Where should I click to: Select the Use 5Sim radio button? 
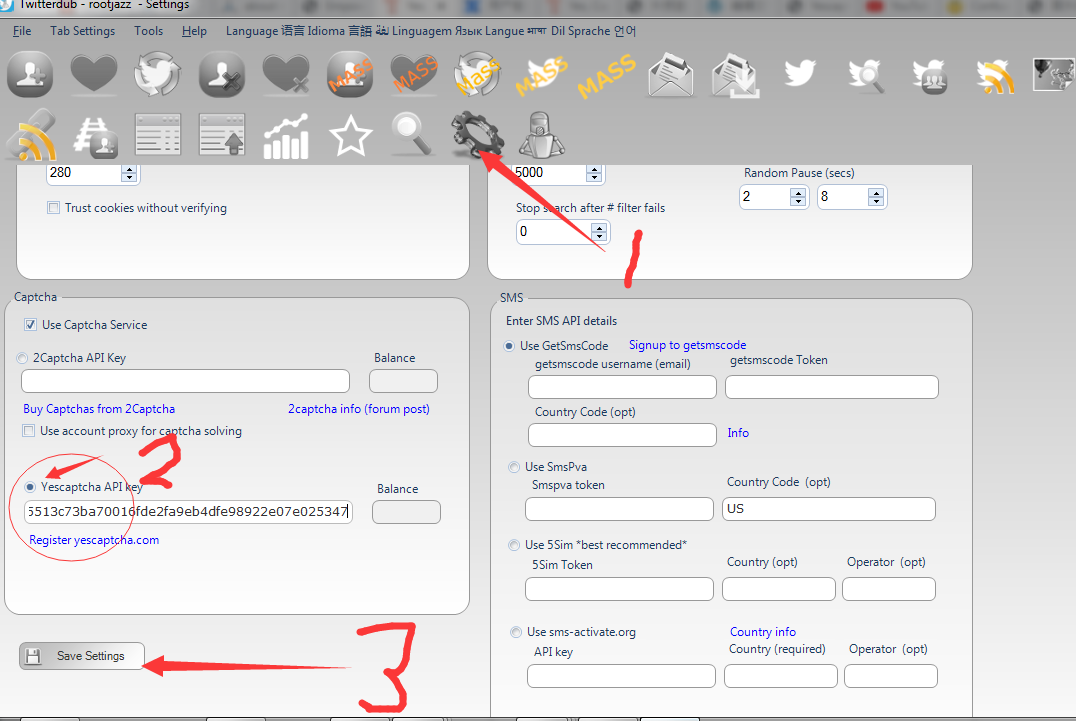[514, 545]
